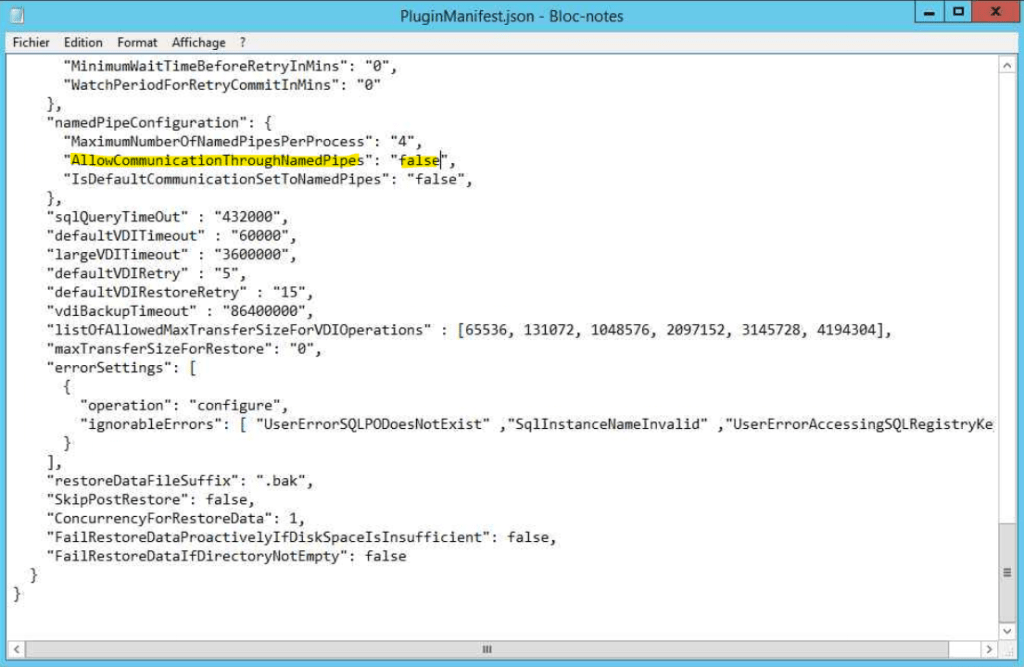Click the horizontal scrollbar right arrow
This screenshot has width=1024, height=667.
988,648
